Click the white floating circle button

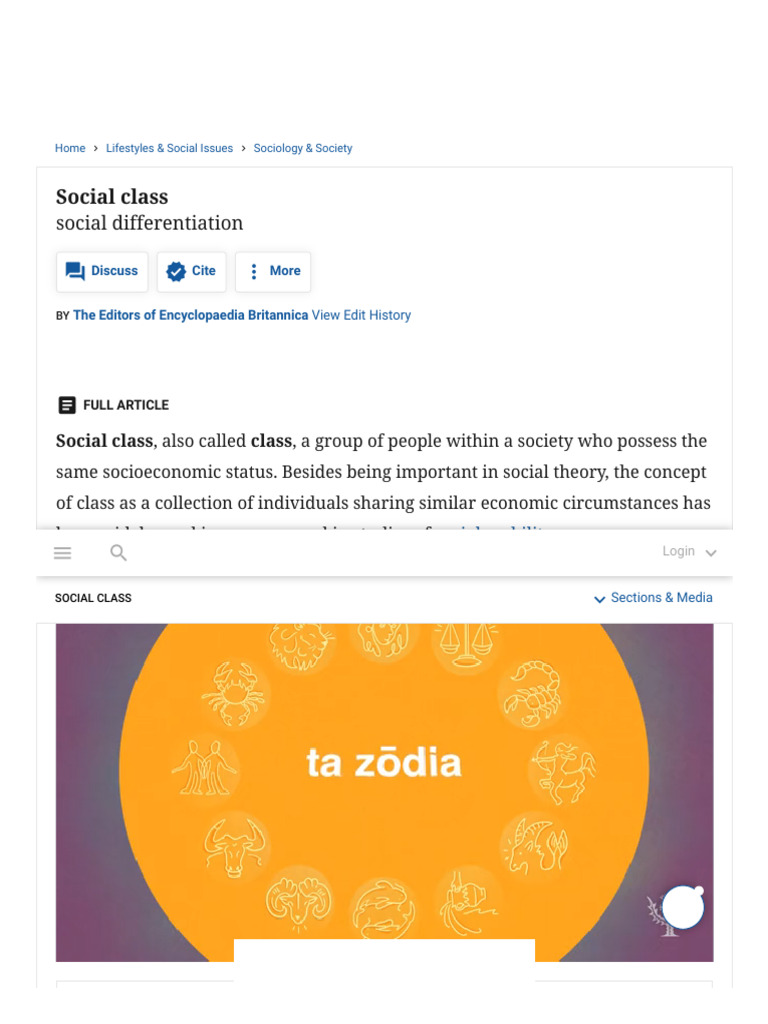pos(683,908)
